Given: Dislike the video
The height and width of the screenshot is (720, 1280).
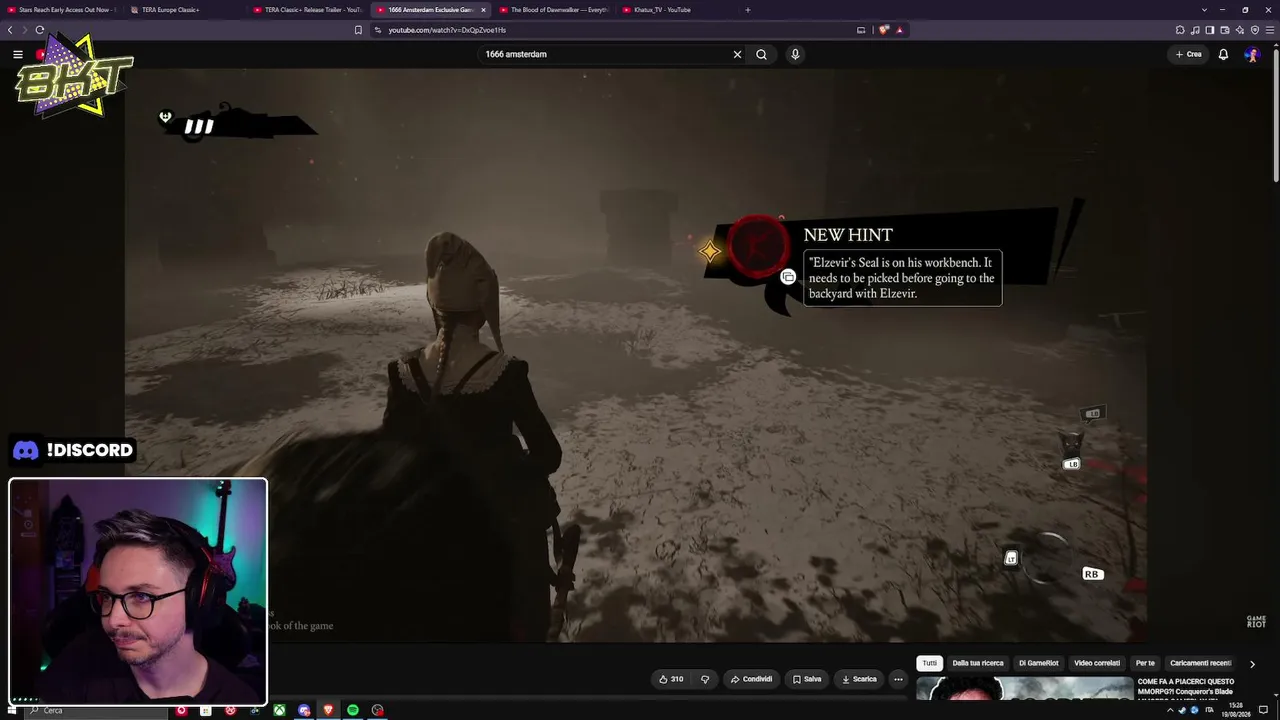Looking at the screenshot, I should pyautogui.click(x=705, y=679).
